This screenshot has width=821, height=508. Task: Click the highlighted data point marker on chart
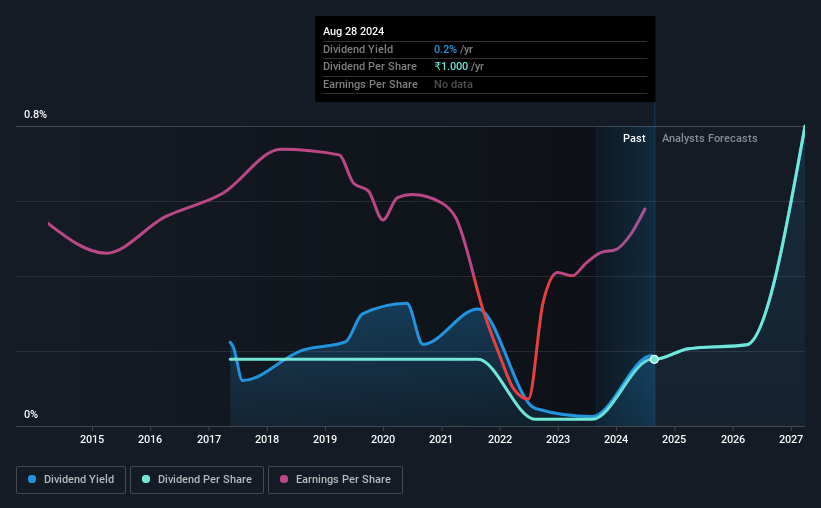pyautogui.click(x=654, y=359)
